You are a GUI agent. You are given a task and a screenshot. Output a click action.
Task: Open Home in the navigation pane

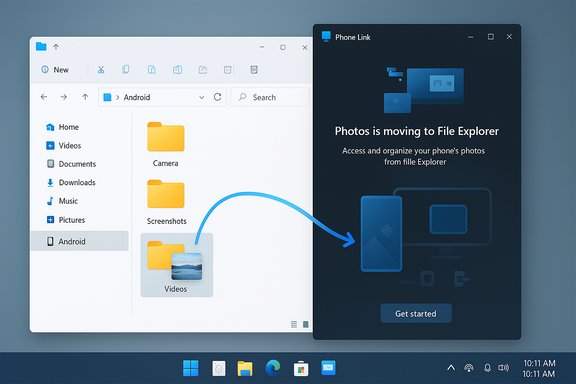[x=62, y=127]
